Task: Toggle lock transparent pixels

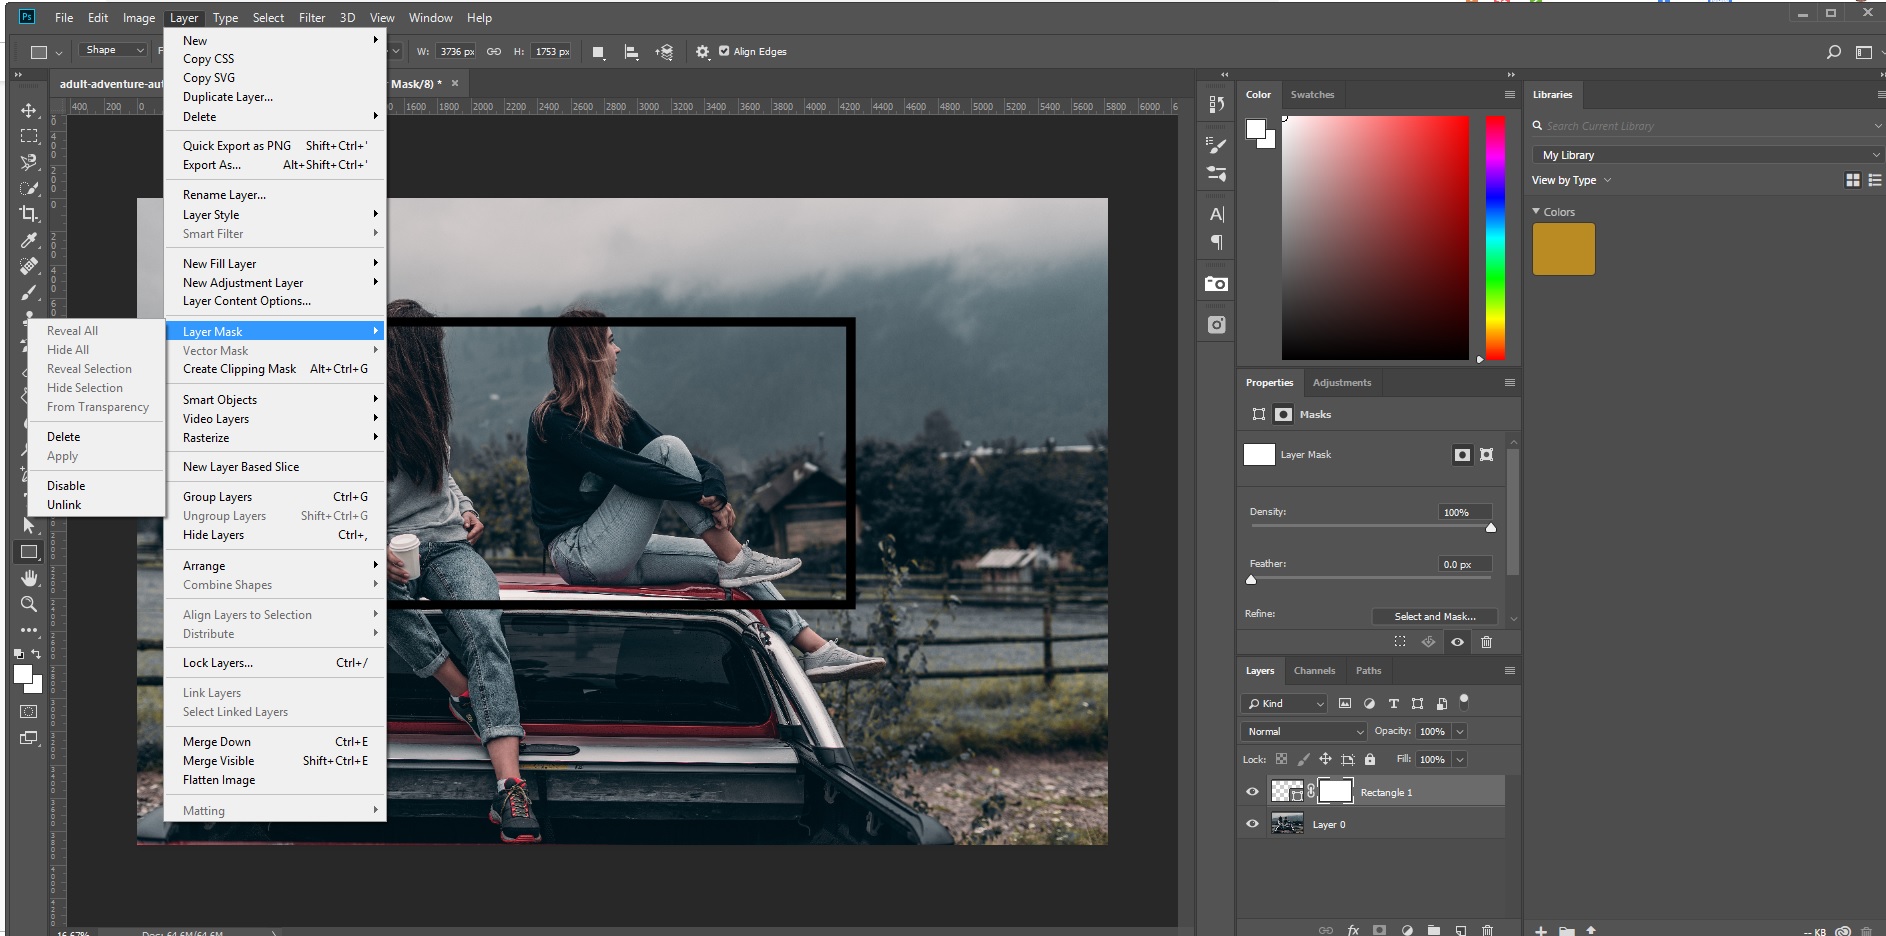Action: tap(1281, 759)
